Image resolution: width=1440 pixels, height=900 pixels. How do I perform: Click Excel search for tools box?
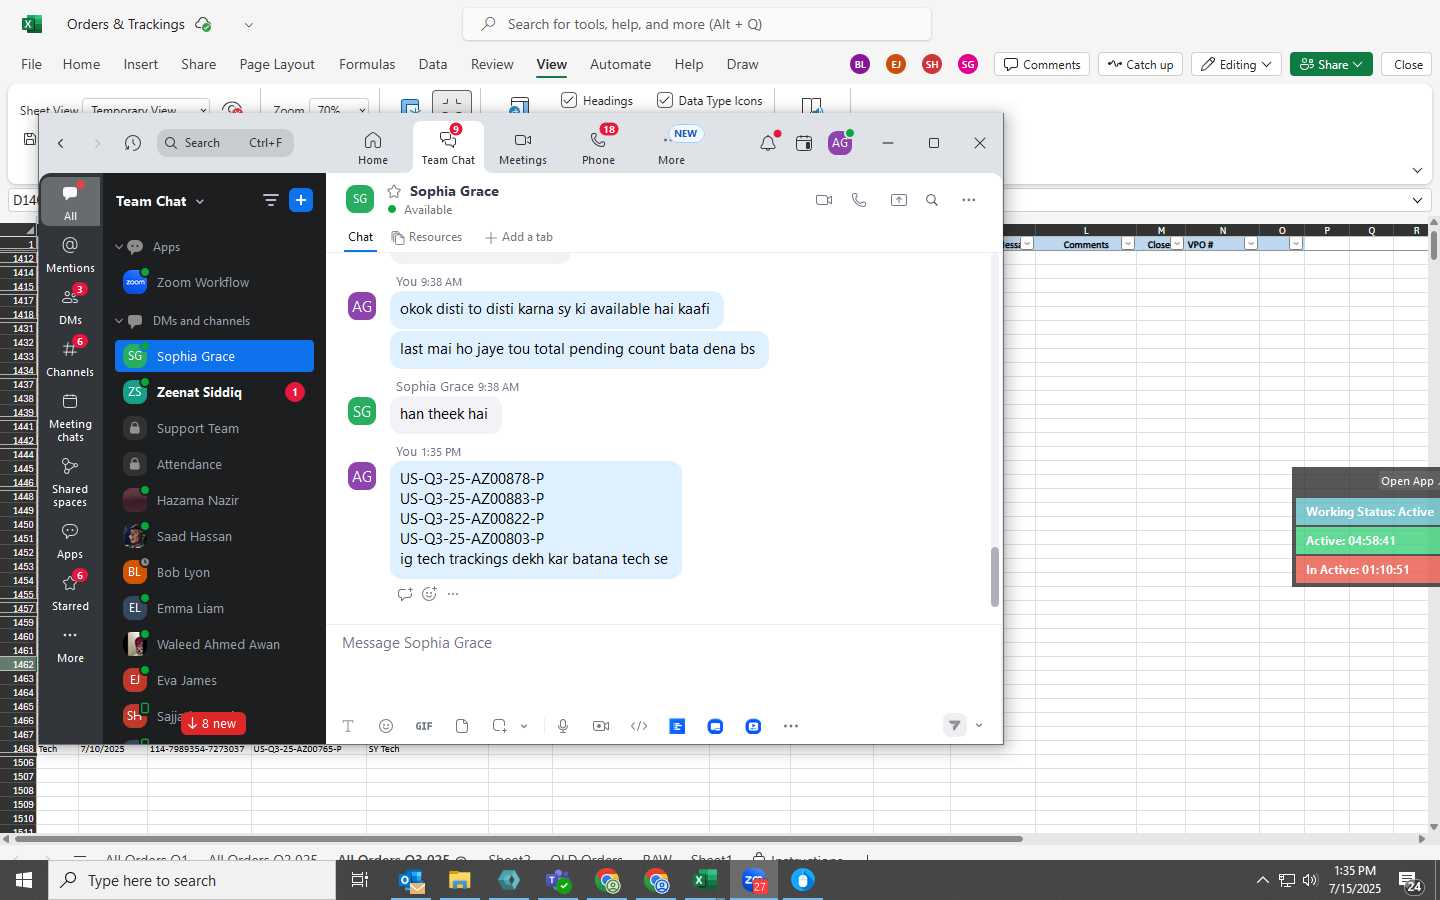click(697, 24)
